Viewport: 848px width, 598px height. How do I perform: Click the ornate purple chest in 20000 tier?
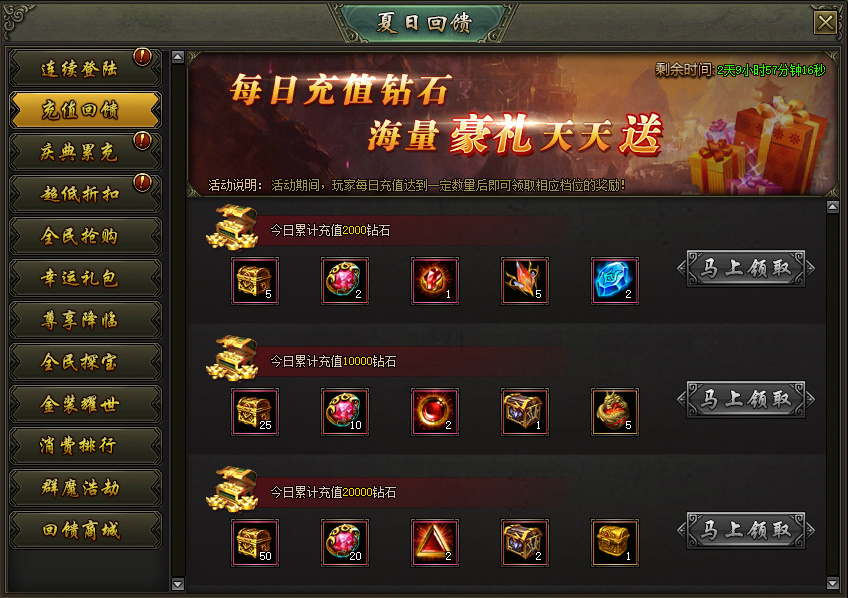[x=525, y=542]
